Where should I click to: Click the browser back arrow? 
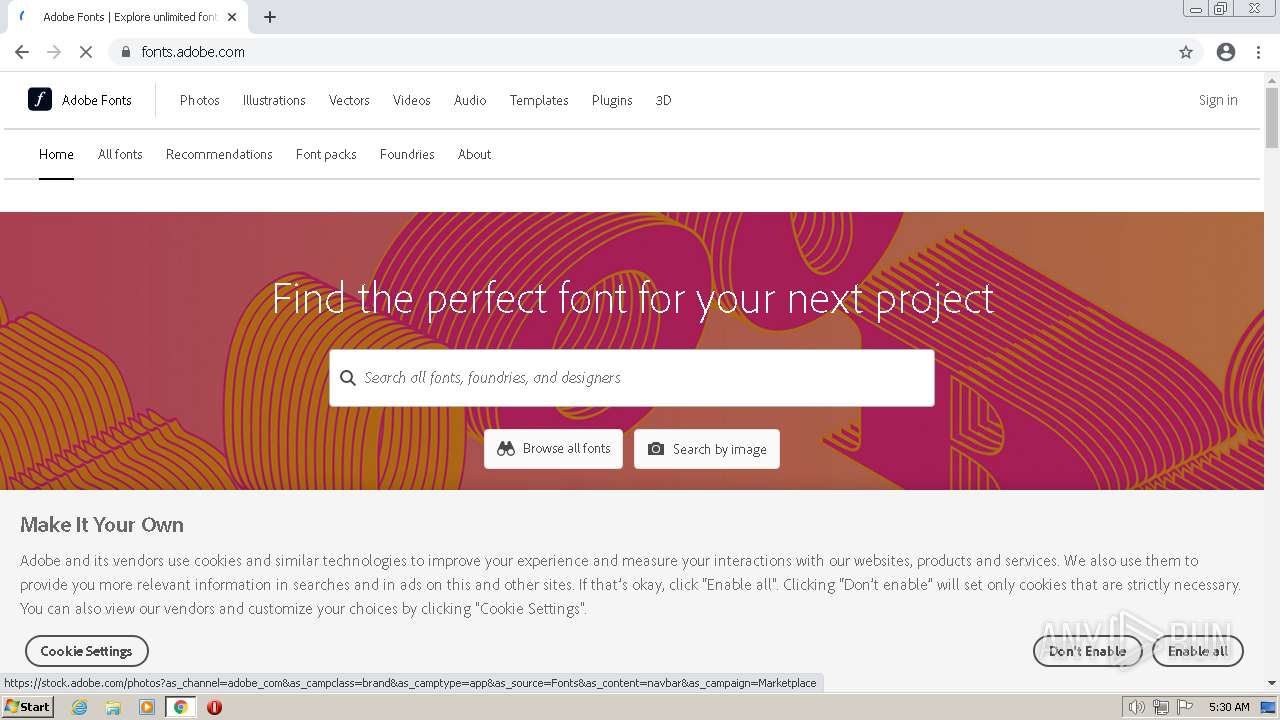[x=22, y=52]
